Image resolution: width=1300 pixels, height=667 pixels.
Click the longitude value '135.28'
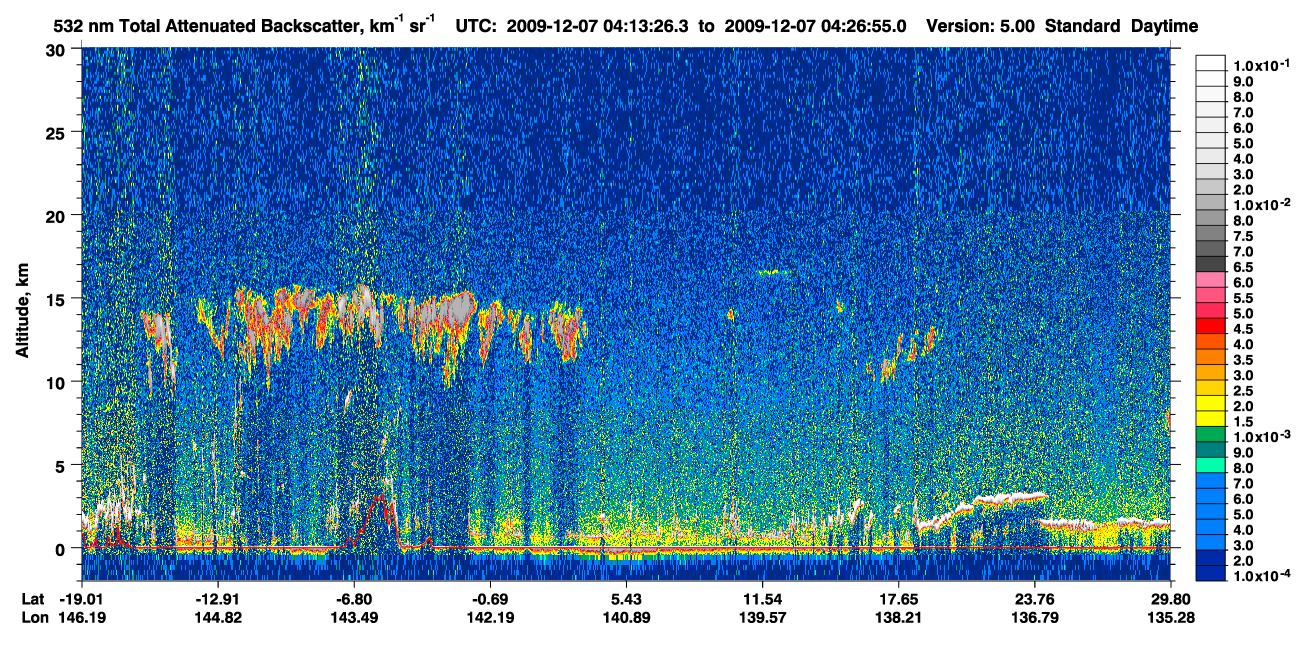click(1171, 617)
